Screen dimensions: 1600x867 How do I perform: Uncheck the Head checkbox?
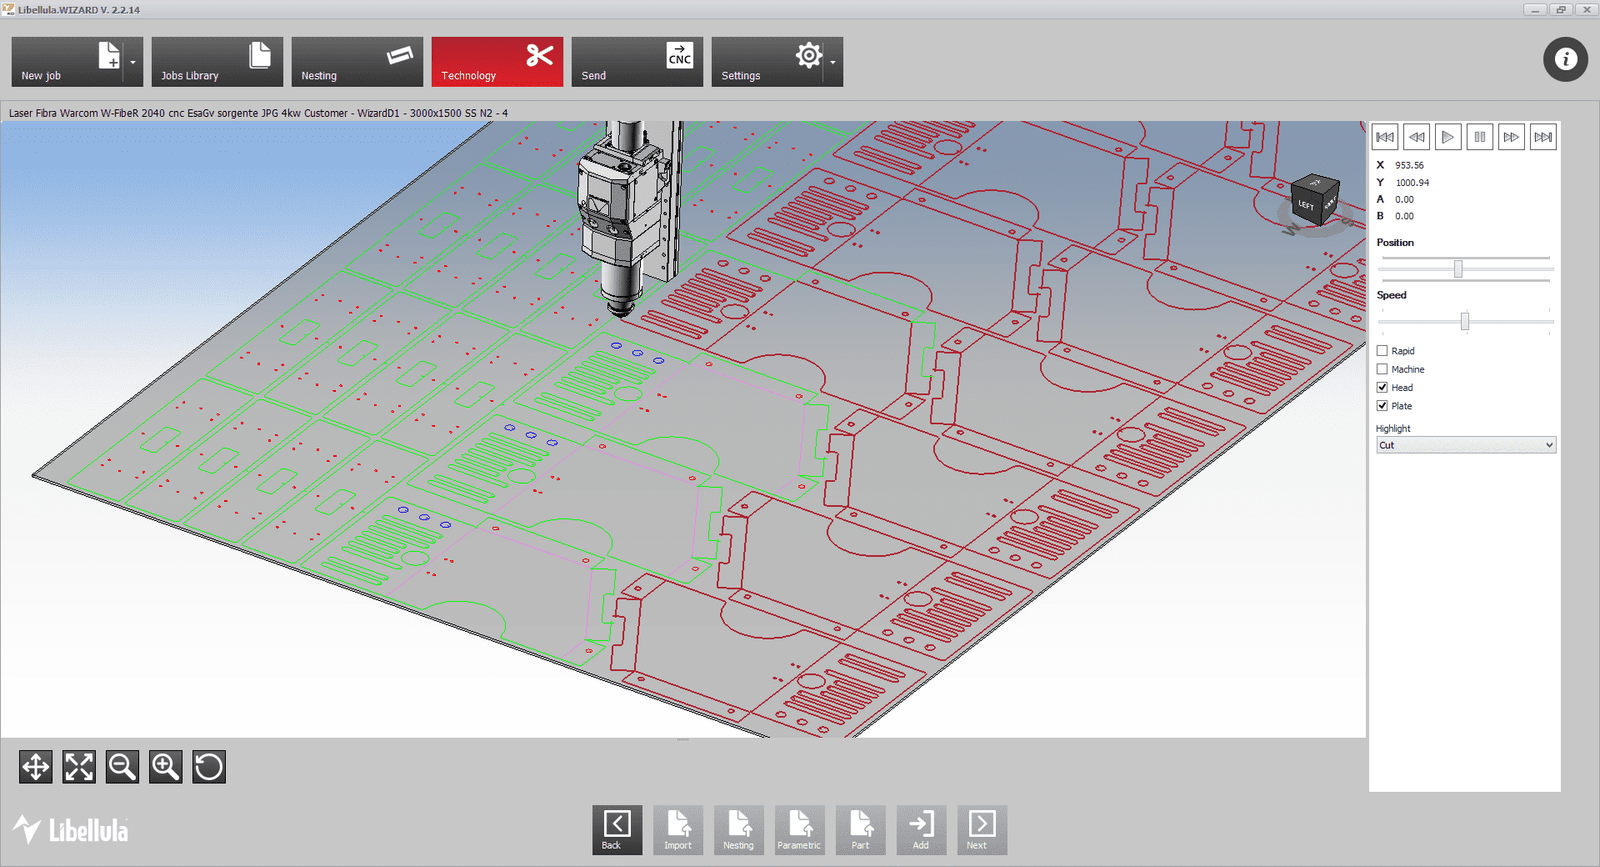[x=1382, y=388]
